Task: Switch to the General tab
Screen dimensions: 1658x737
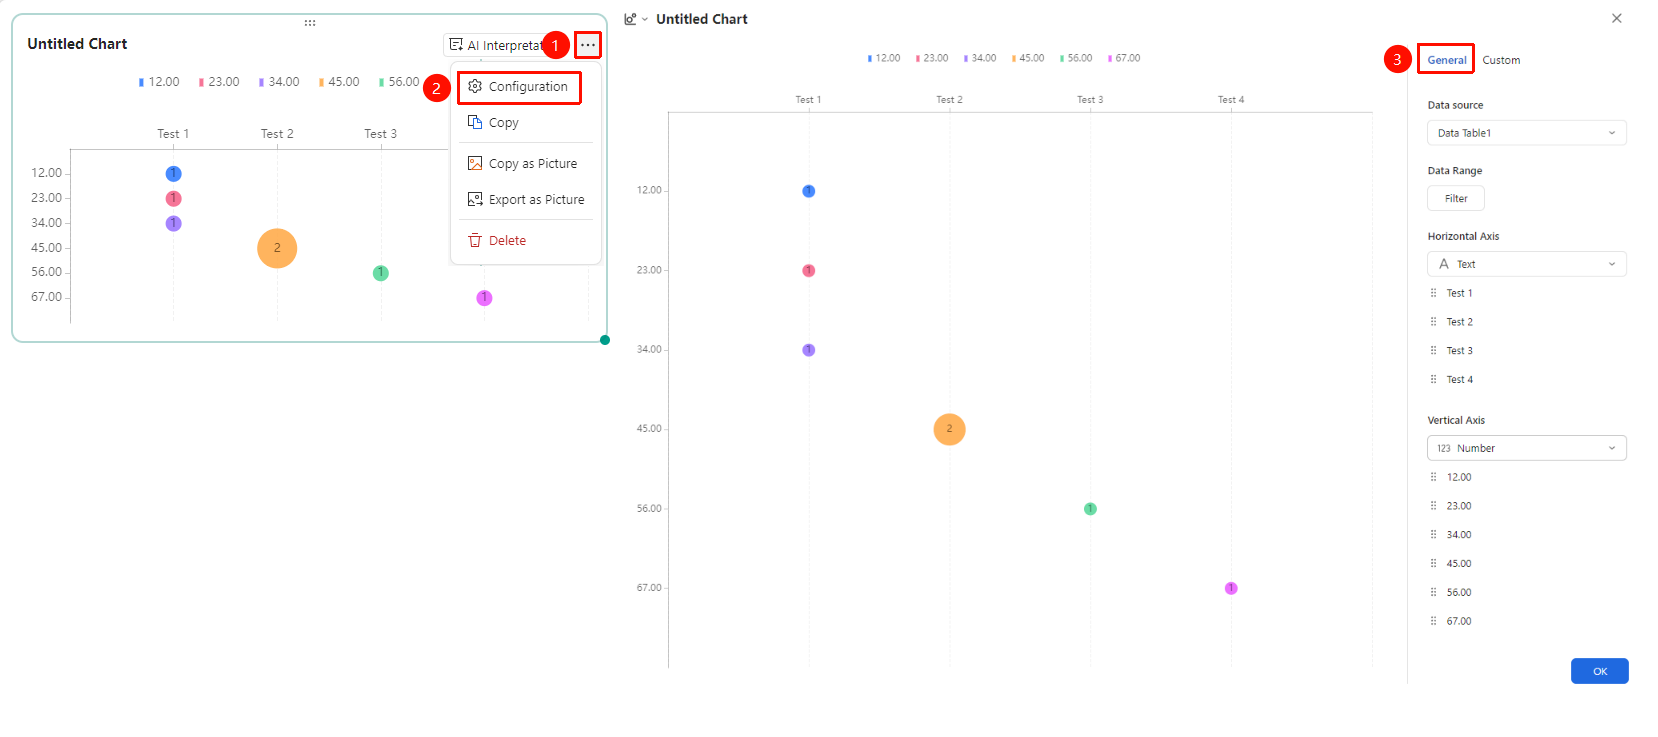Action: point(1447,60)
